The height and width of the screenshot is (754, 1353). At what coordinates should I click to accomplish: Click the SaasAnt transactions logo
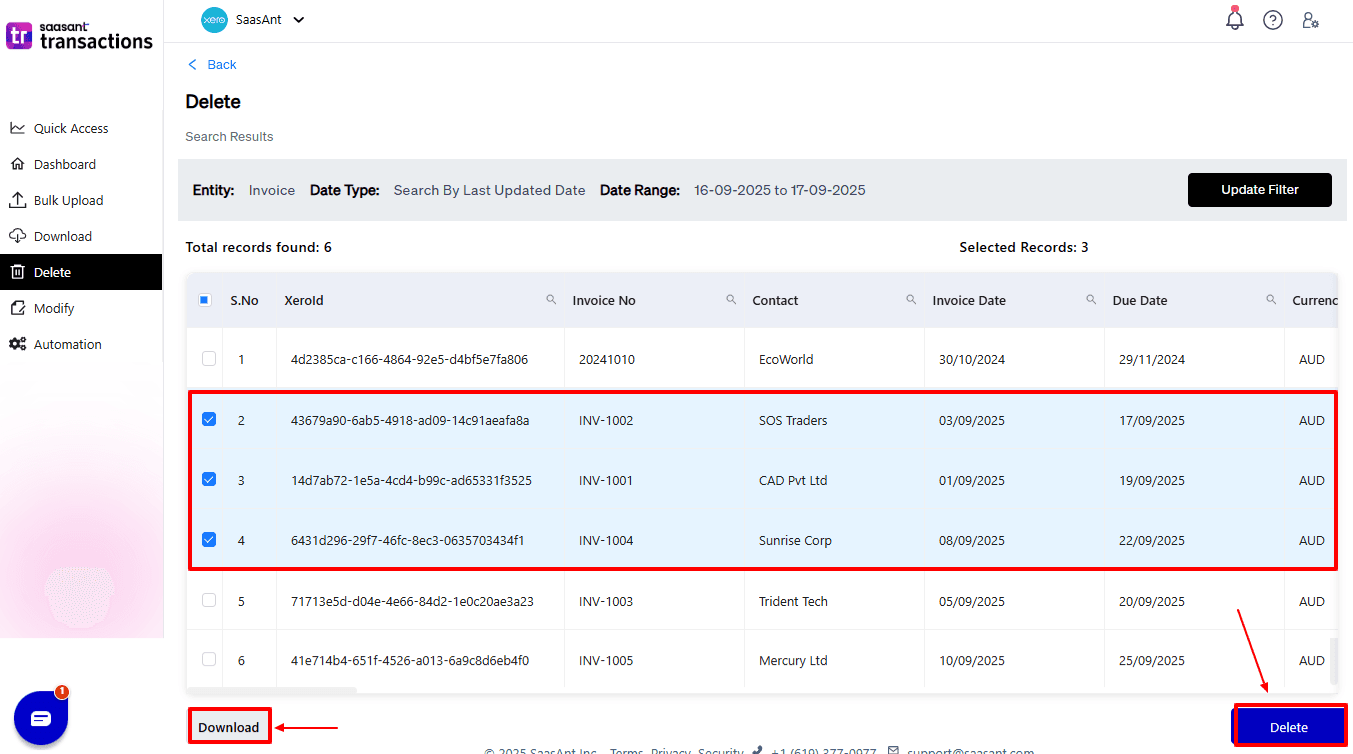80,36
